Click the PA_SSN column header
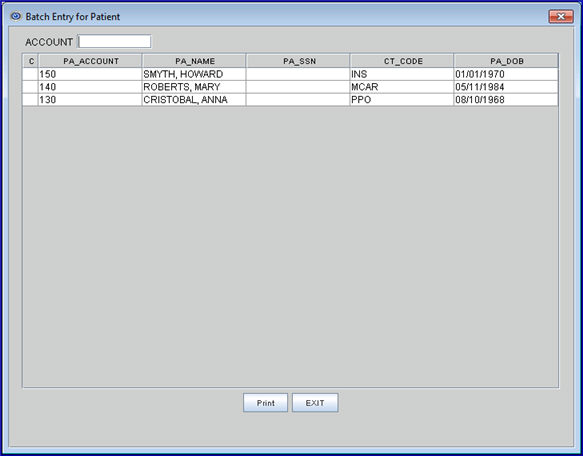583x456 pixels. coord(298,61)
